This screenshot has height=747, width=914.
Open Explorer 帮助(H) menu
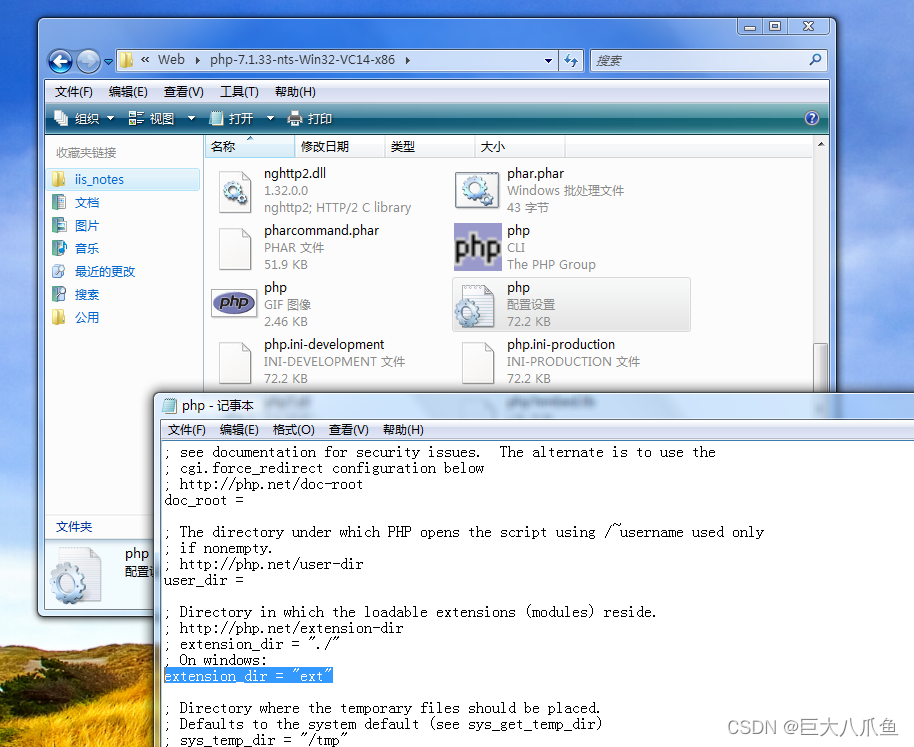point(295,92)
